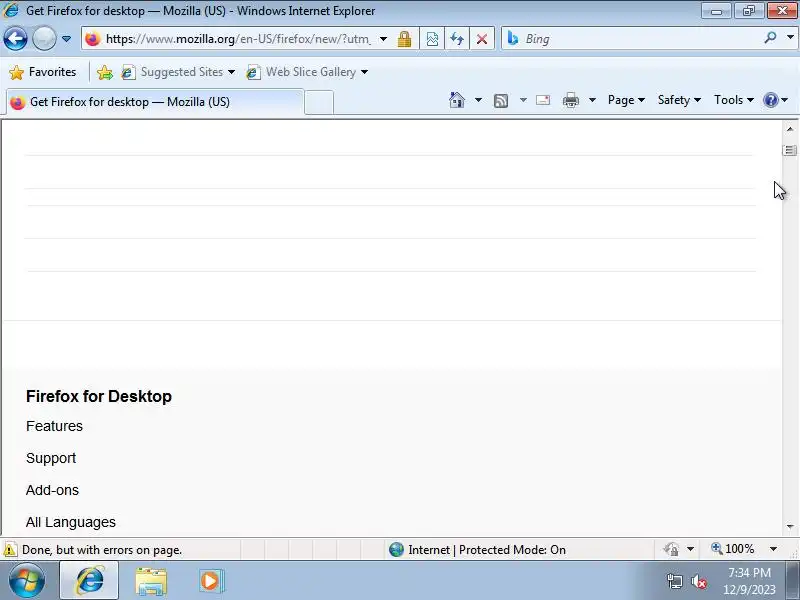The width and height of the screenshot is (800, 600).
Task: Click the RSS feeds icon
Action: (501, 101)
